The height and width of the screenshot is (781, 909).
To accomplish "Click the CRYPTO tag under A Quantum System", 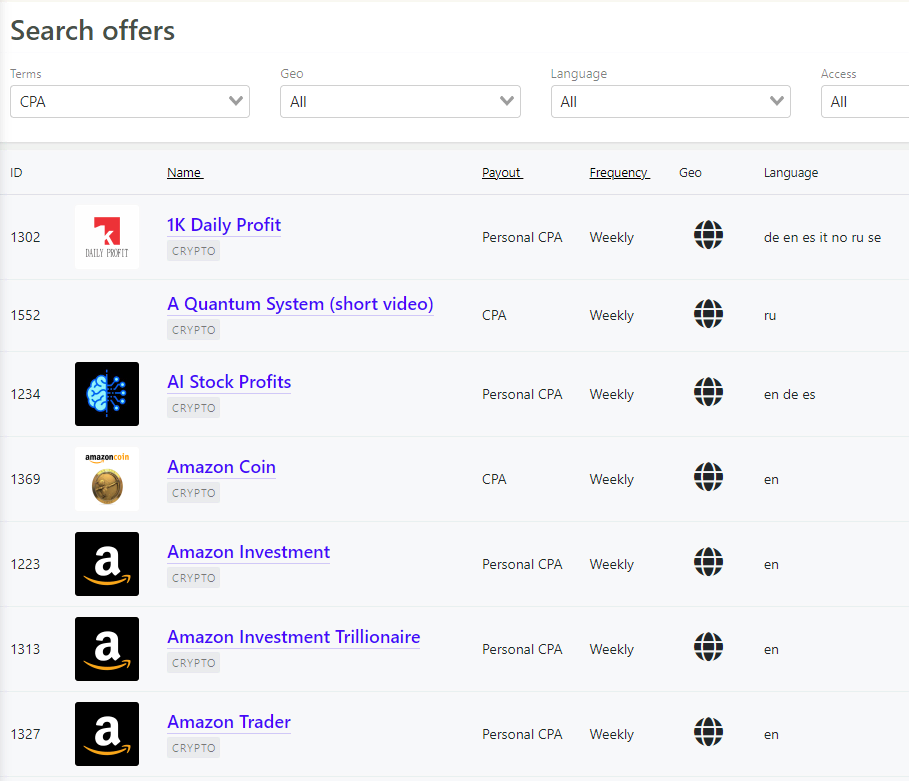I will coord(193,329).
